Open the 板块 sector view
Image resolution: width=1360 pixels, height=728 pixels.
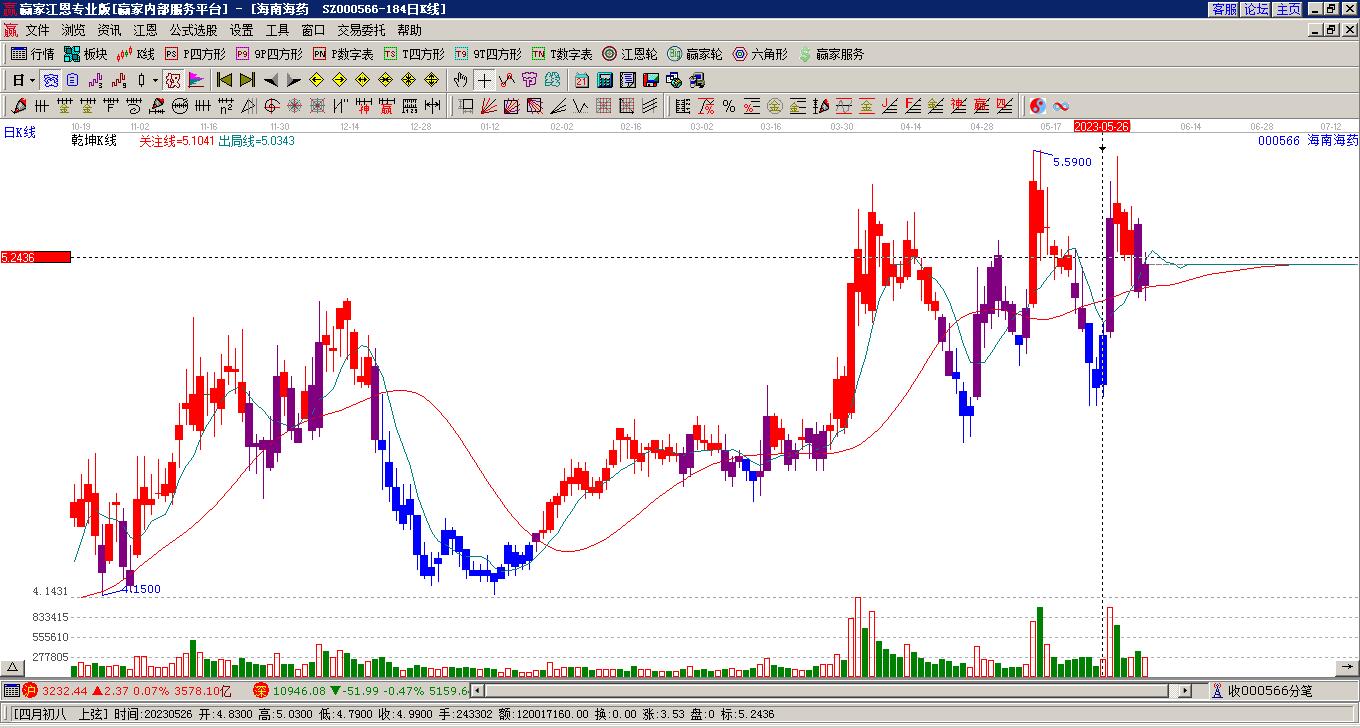click(86, 54)
